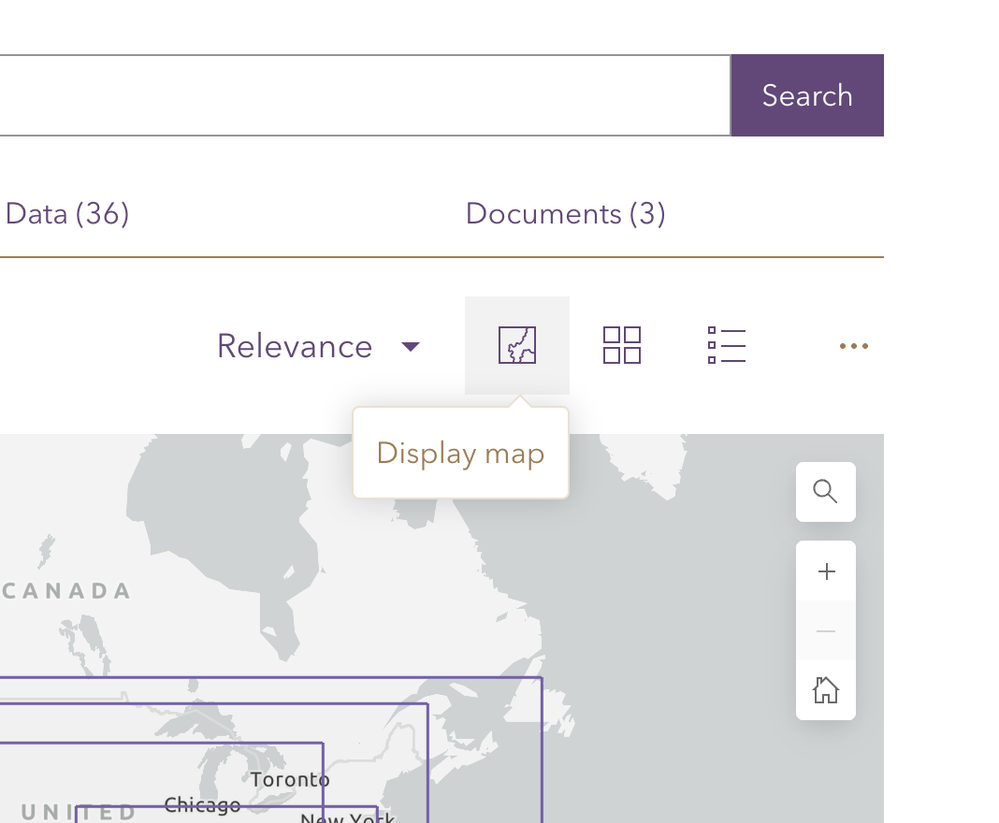Click the map search magnifier icon
999x823 pixels.
[x=825, y=491]
